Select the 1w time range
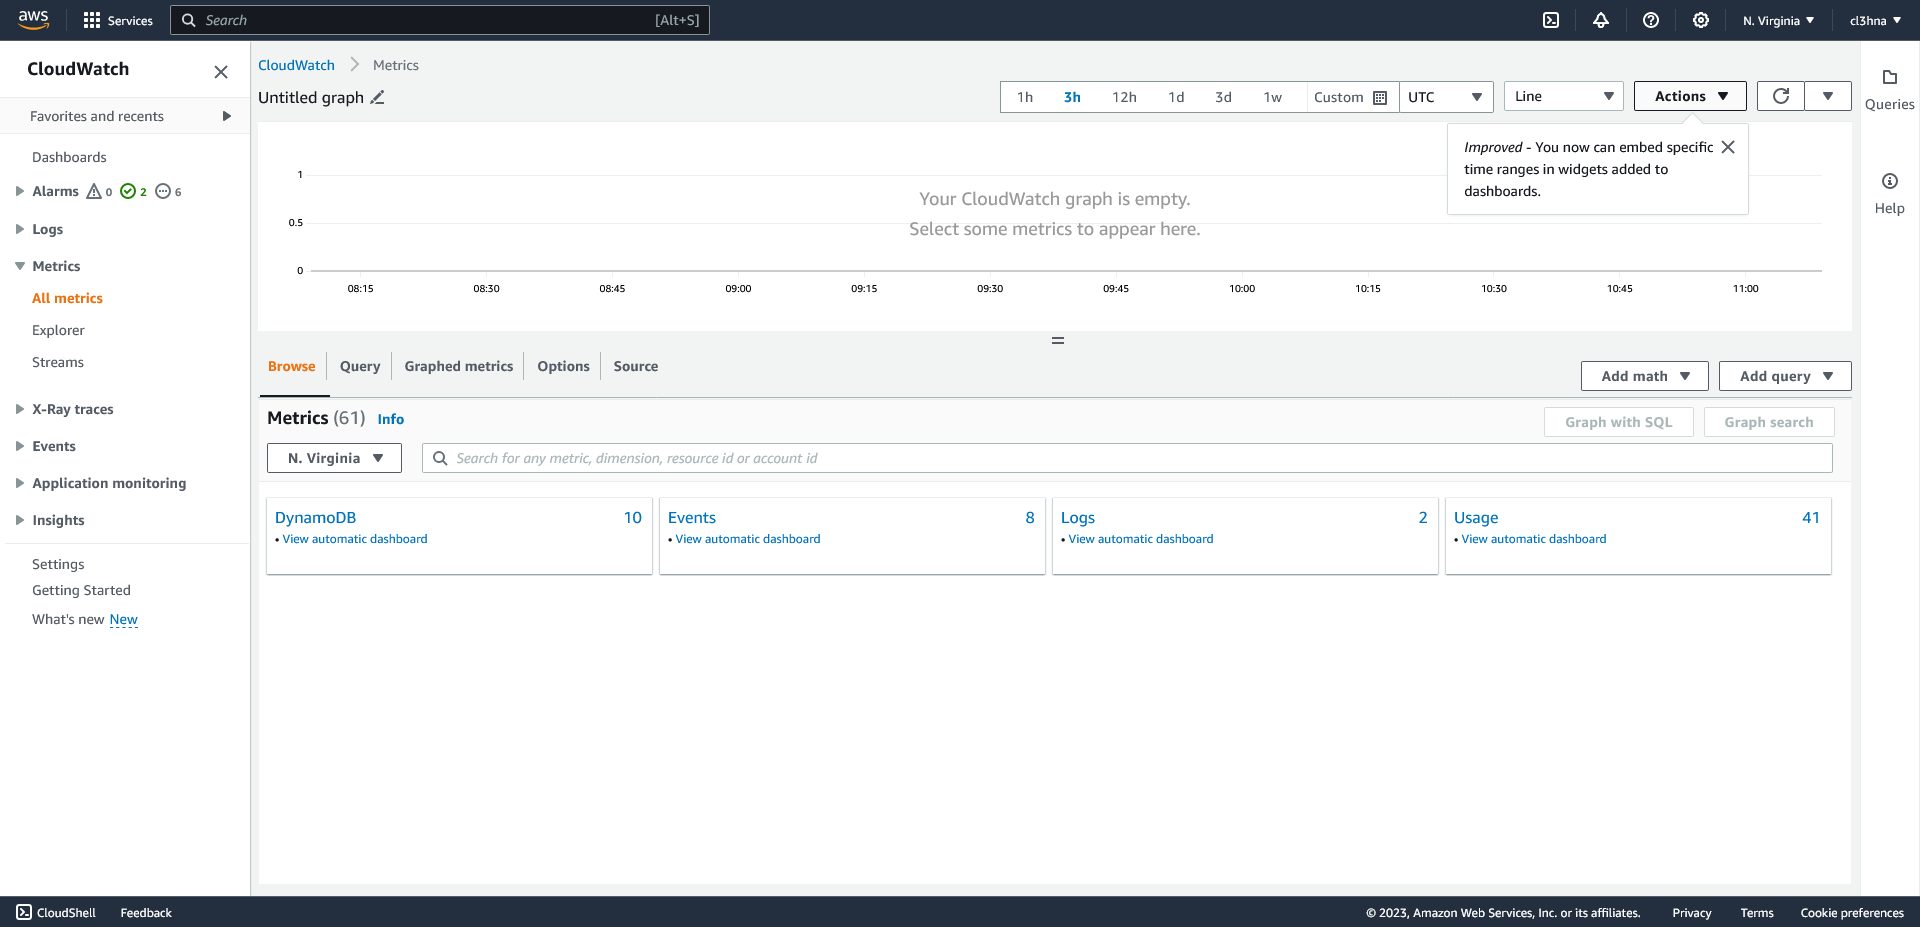This screenshot has height=927, width=1920. (x=1272, y=97)
